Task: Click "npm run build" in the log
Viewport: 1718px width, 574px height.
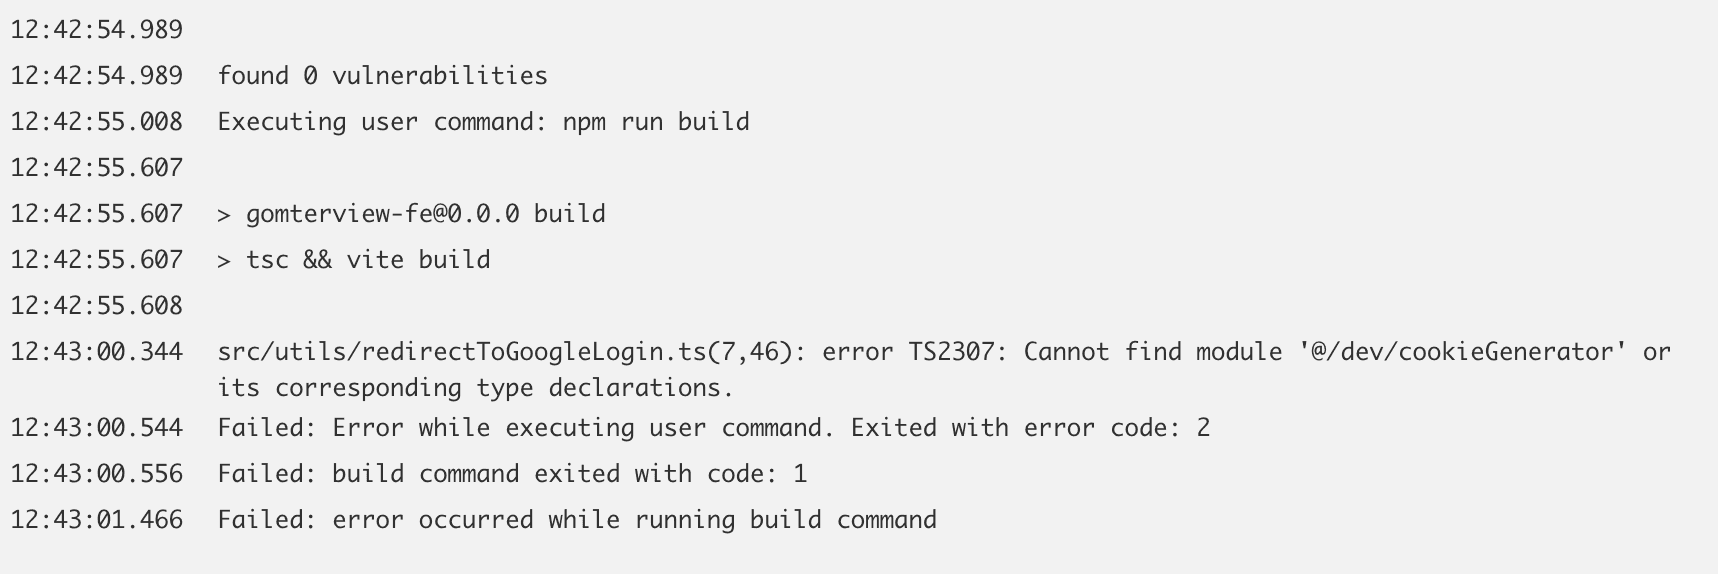Action: point(655,122)
